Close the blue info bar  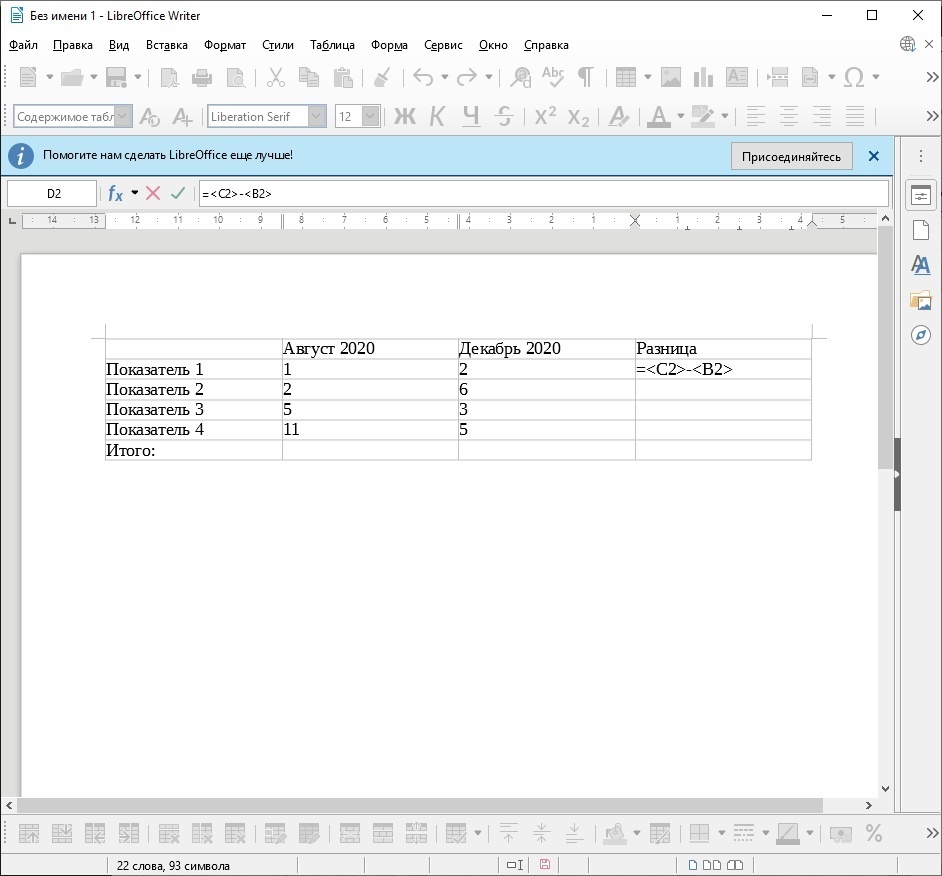click(x=873, y=157)
